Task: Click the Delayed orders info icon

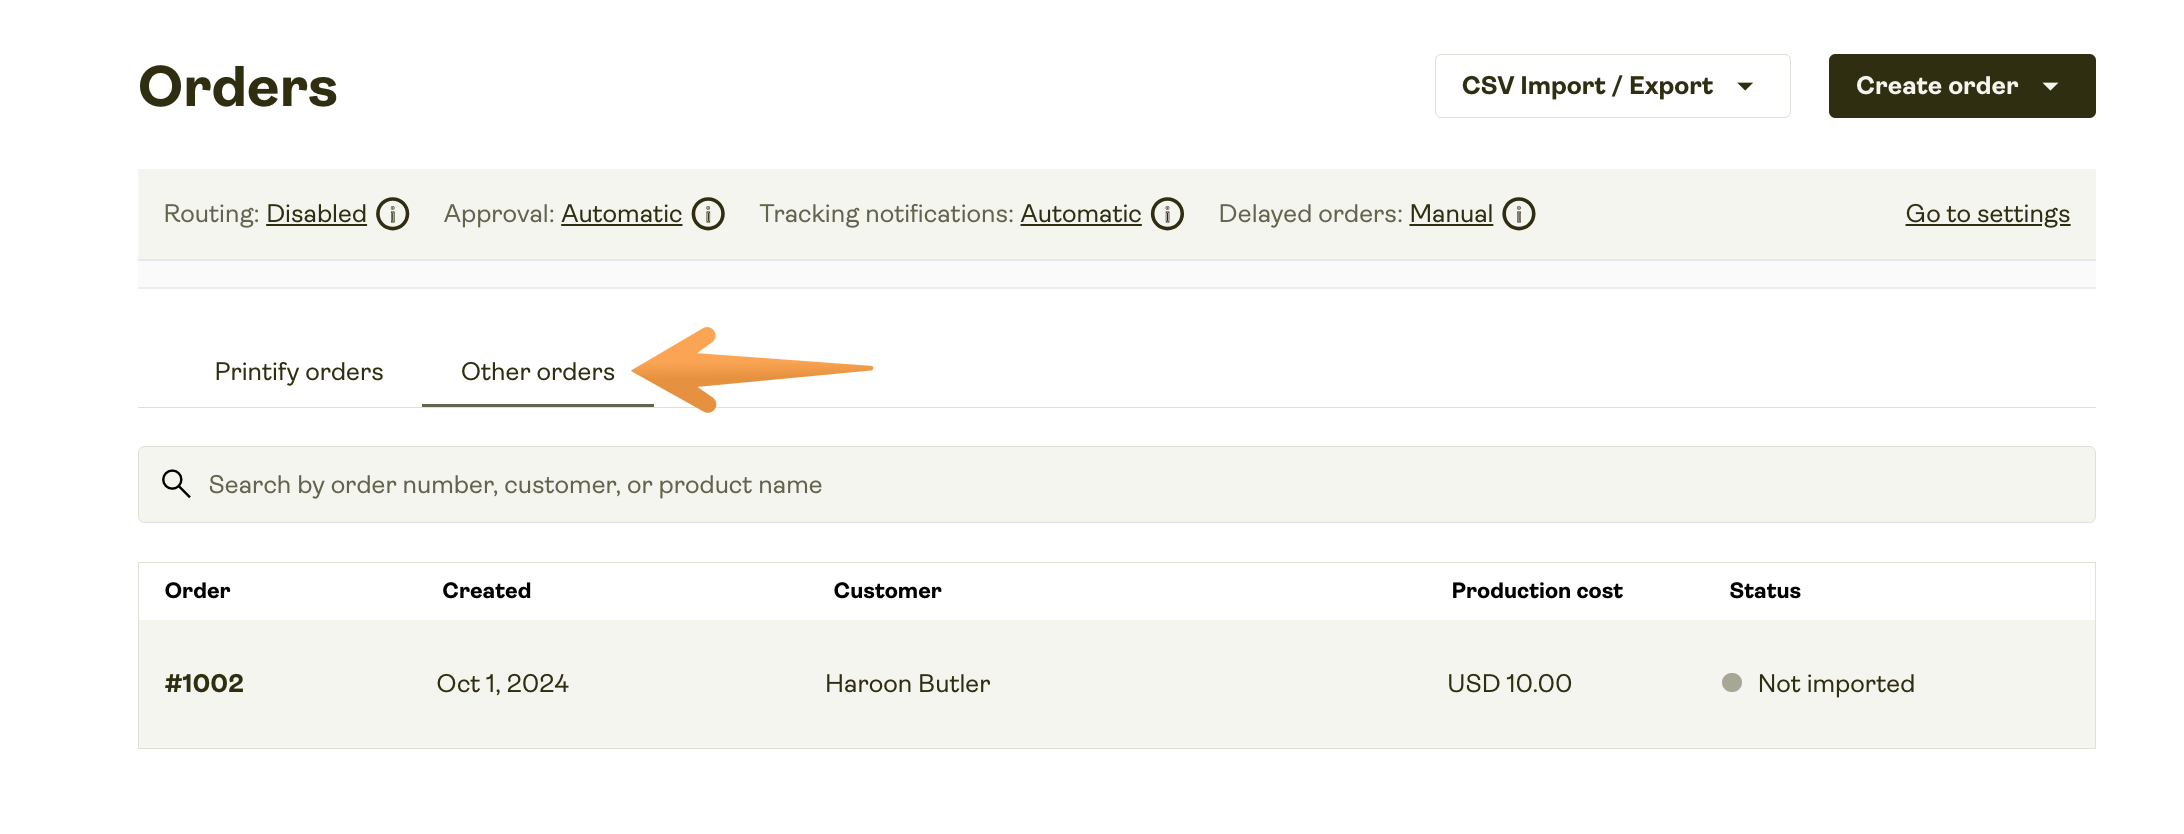Action: [x=1519, y=214]
